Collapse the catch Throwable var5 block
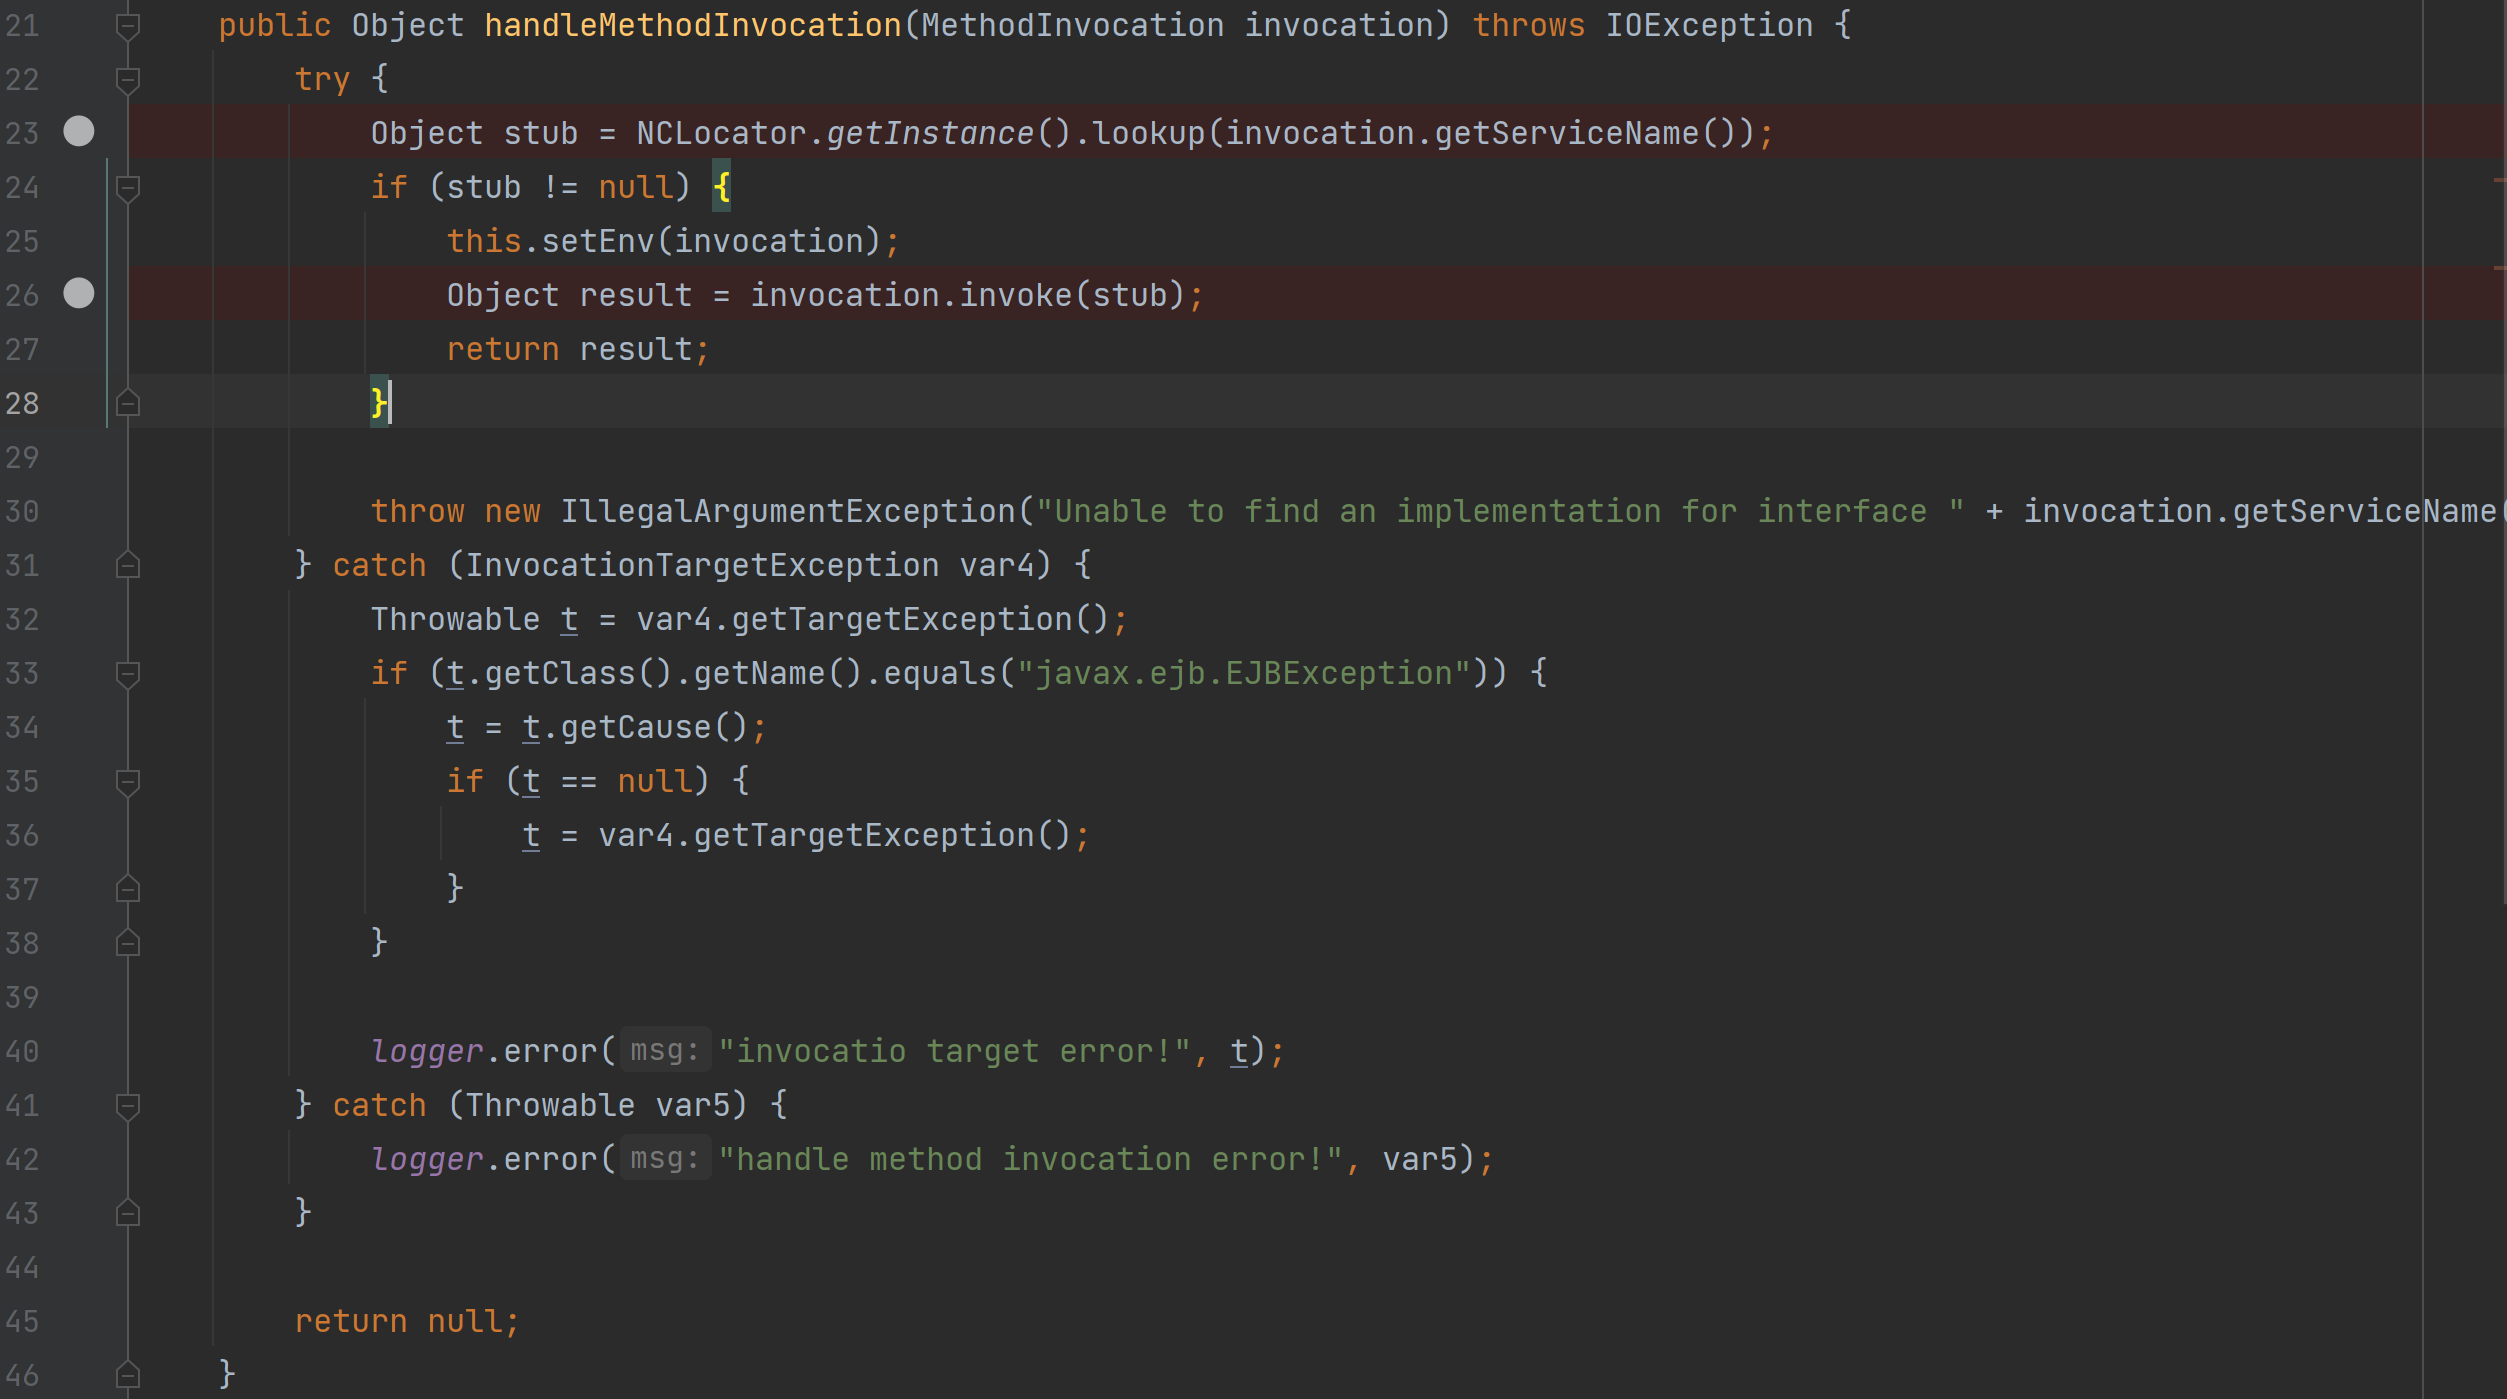This screenshot has width=2507, height=1399. pos(128,1106)
